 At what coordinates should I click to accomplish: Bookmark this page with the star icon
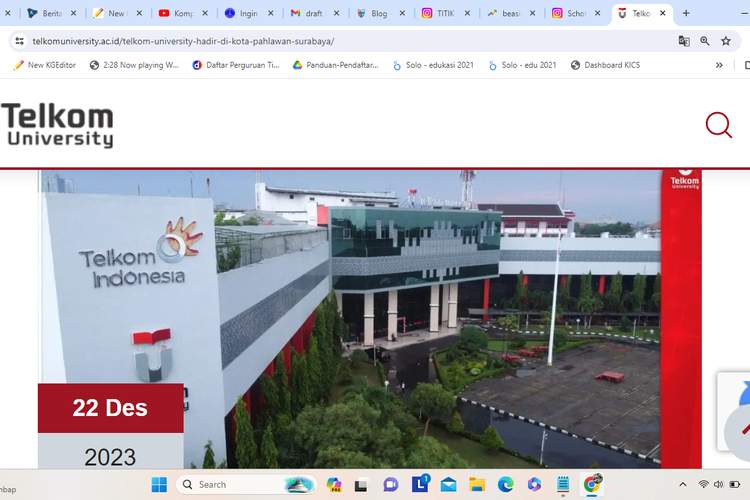tap(726, 41)
